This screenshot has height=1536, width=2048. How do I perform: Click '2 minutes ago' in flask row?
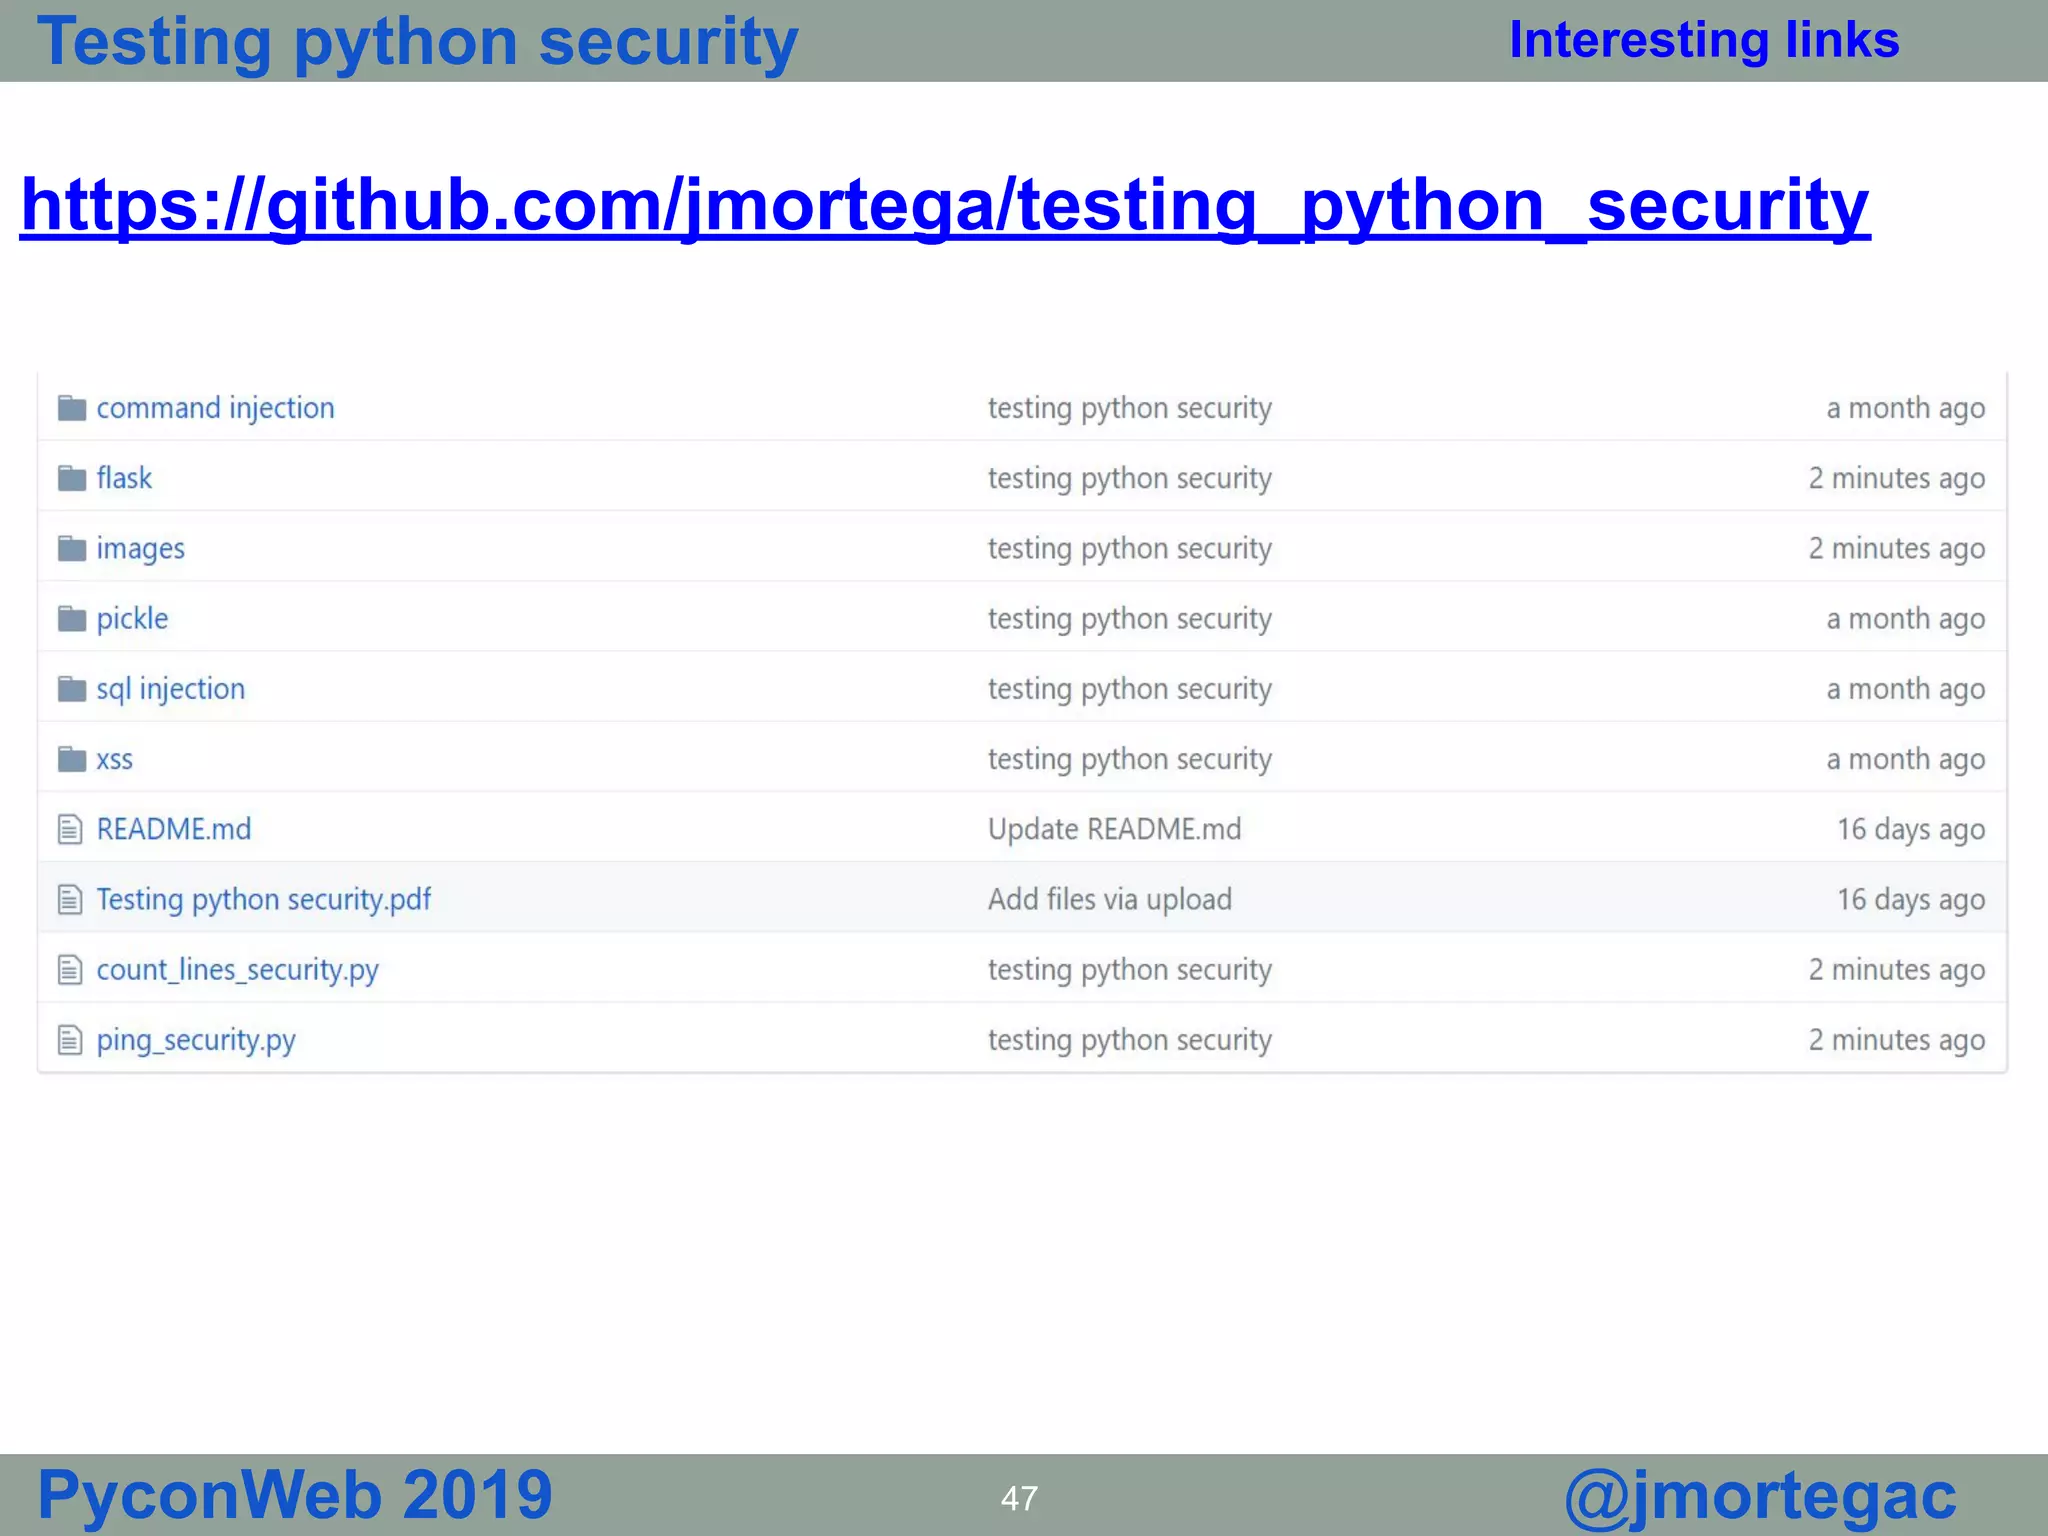[1896, 478]
